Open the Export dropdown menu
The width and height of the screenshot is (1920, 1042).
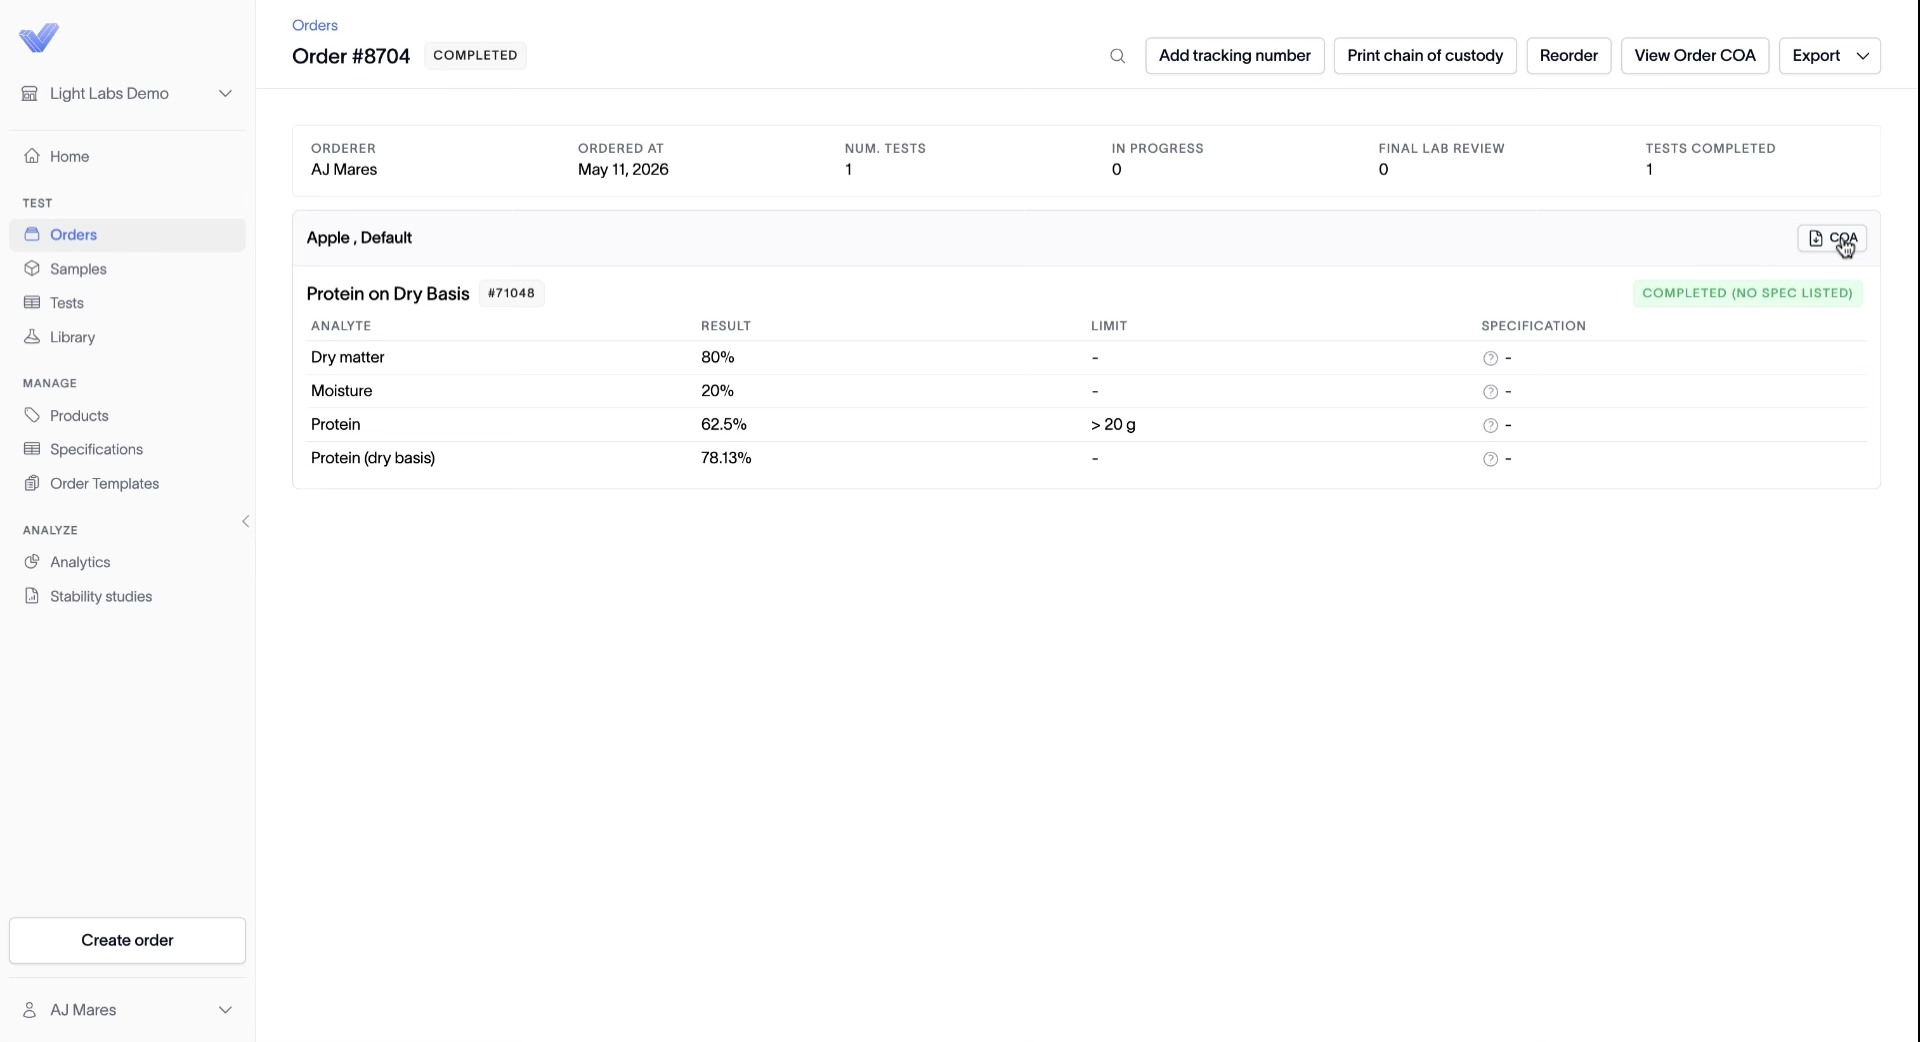pyautogui.click(x=1829, y=56)
